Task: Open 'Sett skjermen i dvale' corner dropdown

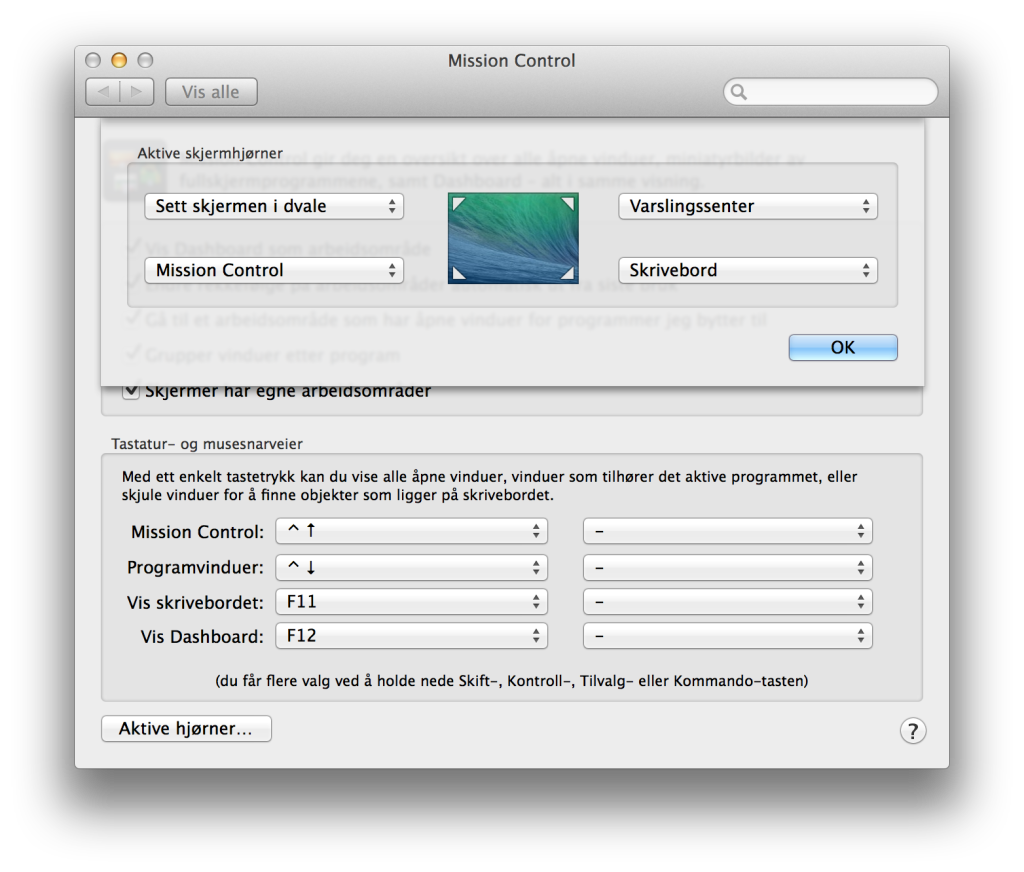Action: coord(274,206)
